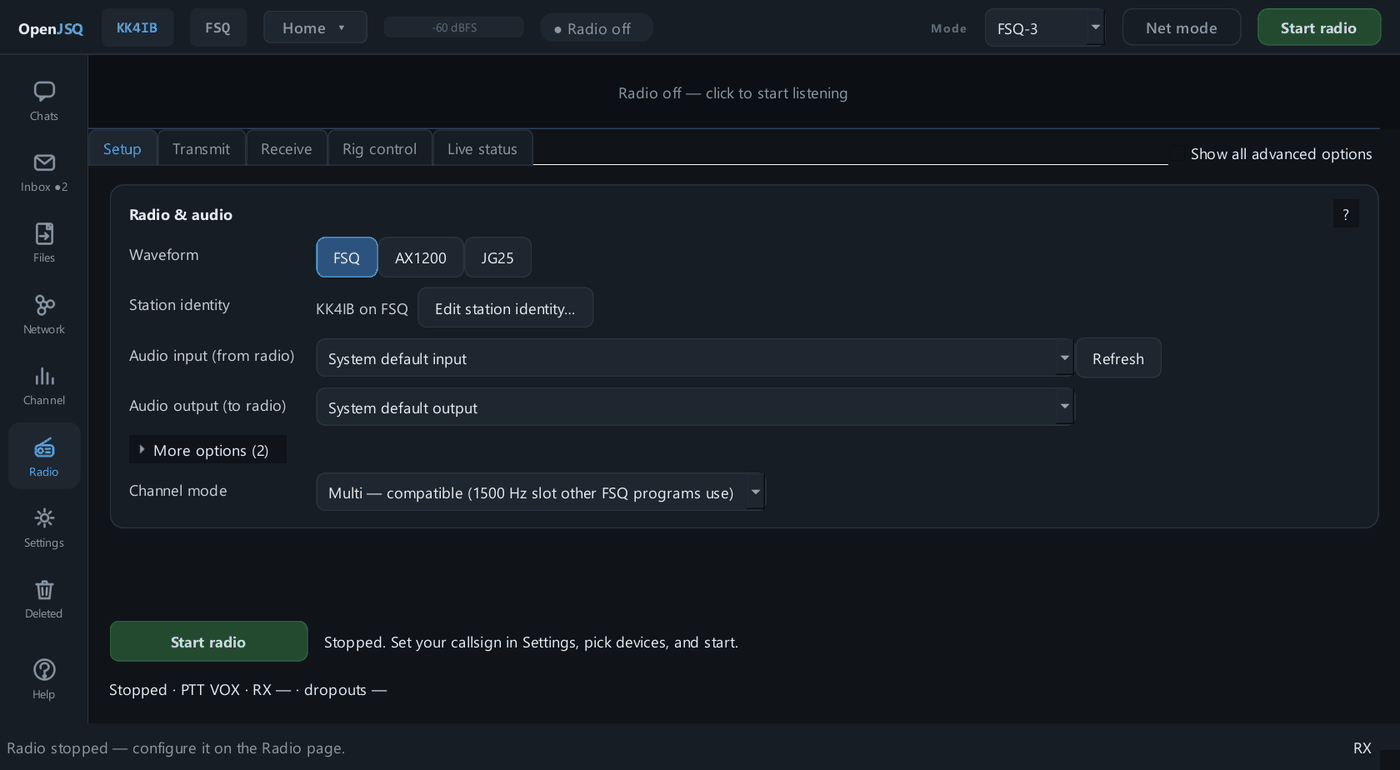1400x770 pixels.
Task: Switch to the Receive tab
Action: click(x=287, y=148)
